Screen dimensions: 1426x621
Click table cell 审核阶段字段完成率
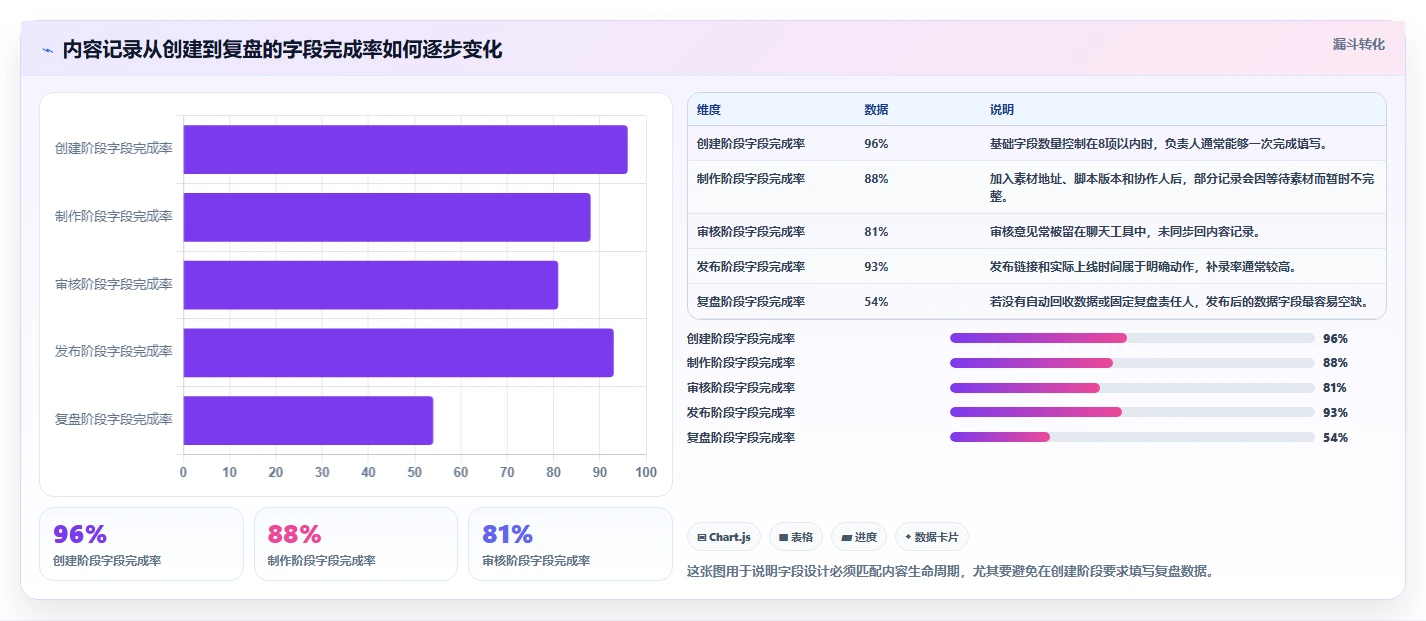[x=751, y=231]
